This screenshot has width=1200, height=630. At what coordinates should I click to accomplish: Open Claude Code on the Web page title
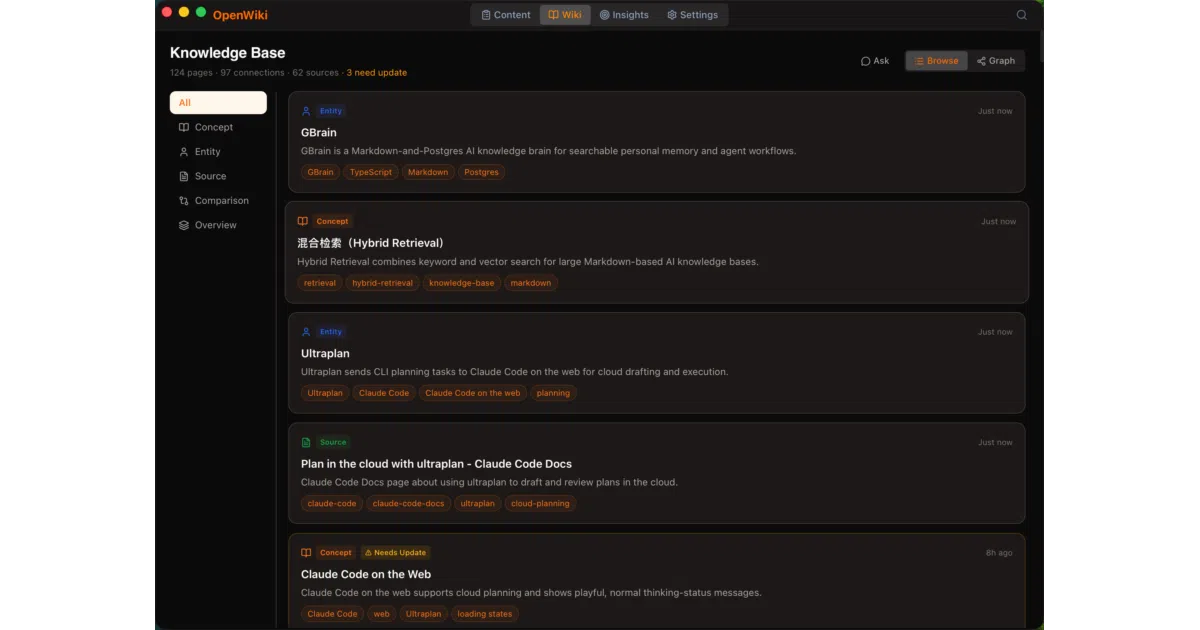[x=366, y=574]
